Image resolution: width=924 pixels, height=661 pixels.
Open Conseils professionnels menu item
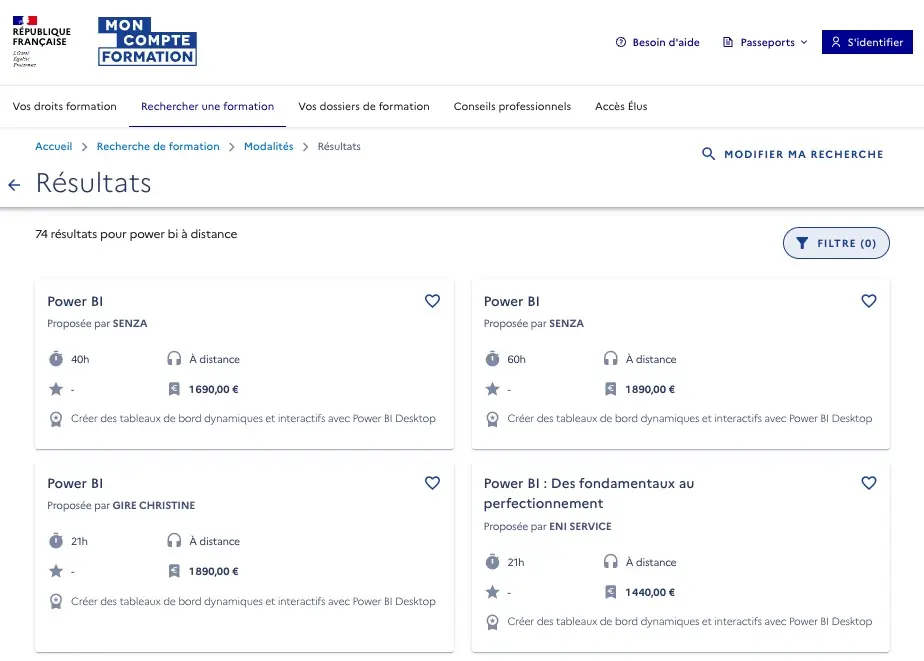[512, 106]
